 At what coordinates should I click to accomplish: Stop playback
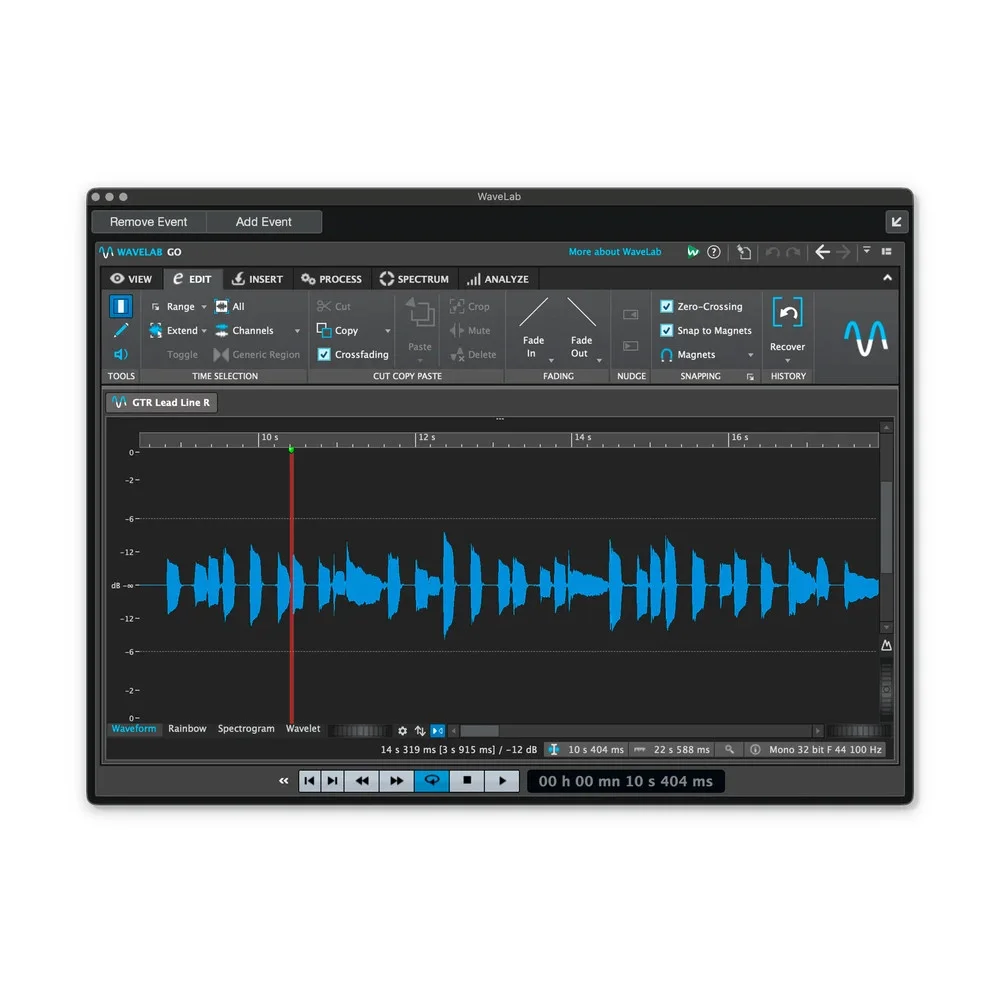click(x=467, y=781)
